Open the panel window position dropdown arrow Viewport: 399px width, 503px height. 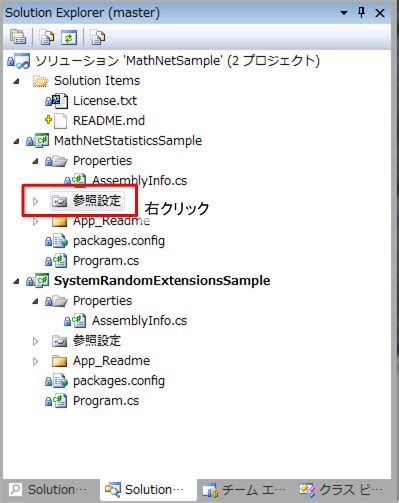click(x=344, y=13)
